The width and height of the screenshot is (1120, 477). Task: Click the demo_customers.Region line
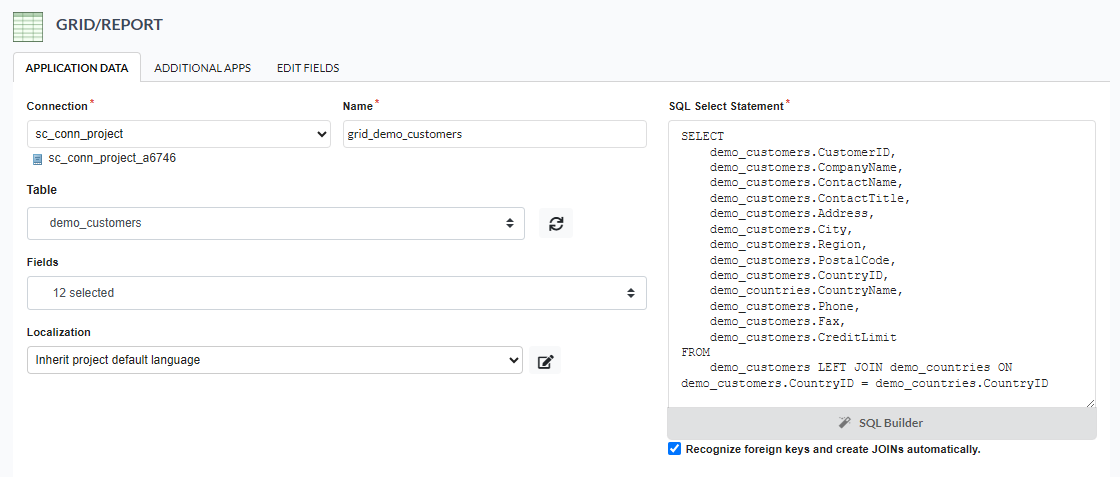[x=789, y=244]
